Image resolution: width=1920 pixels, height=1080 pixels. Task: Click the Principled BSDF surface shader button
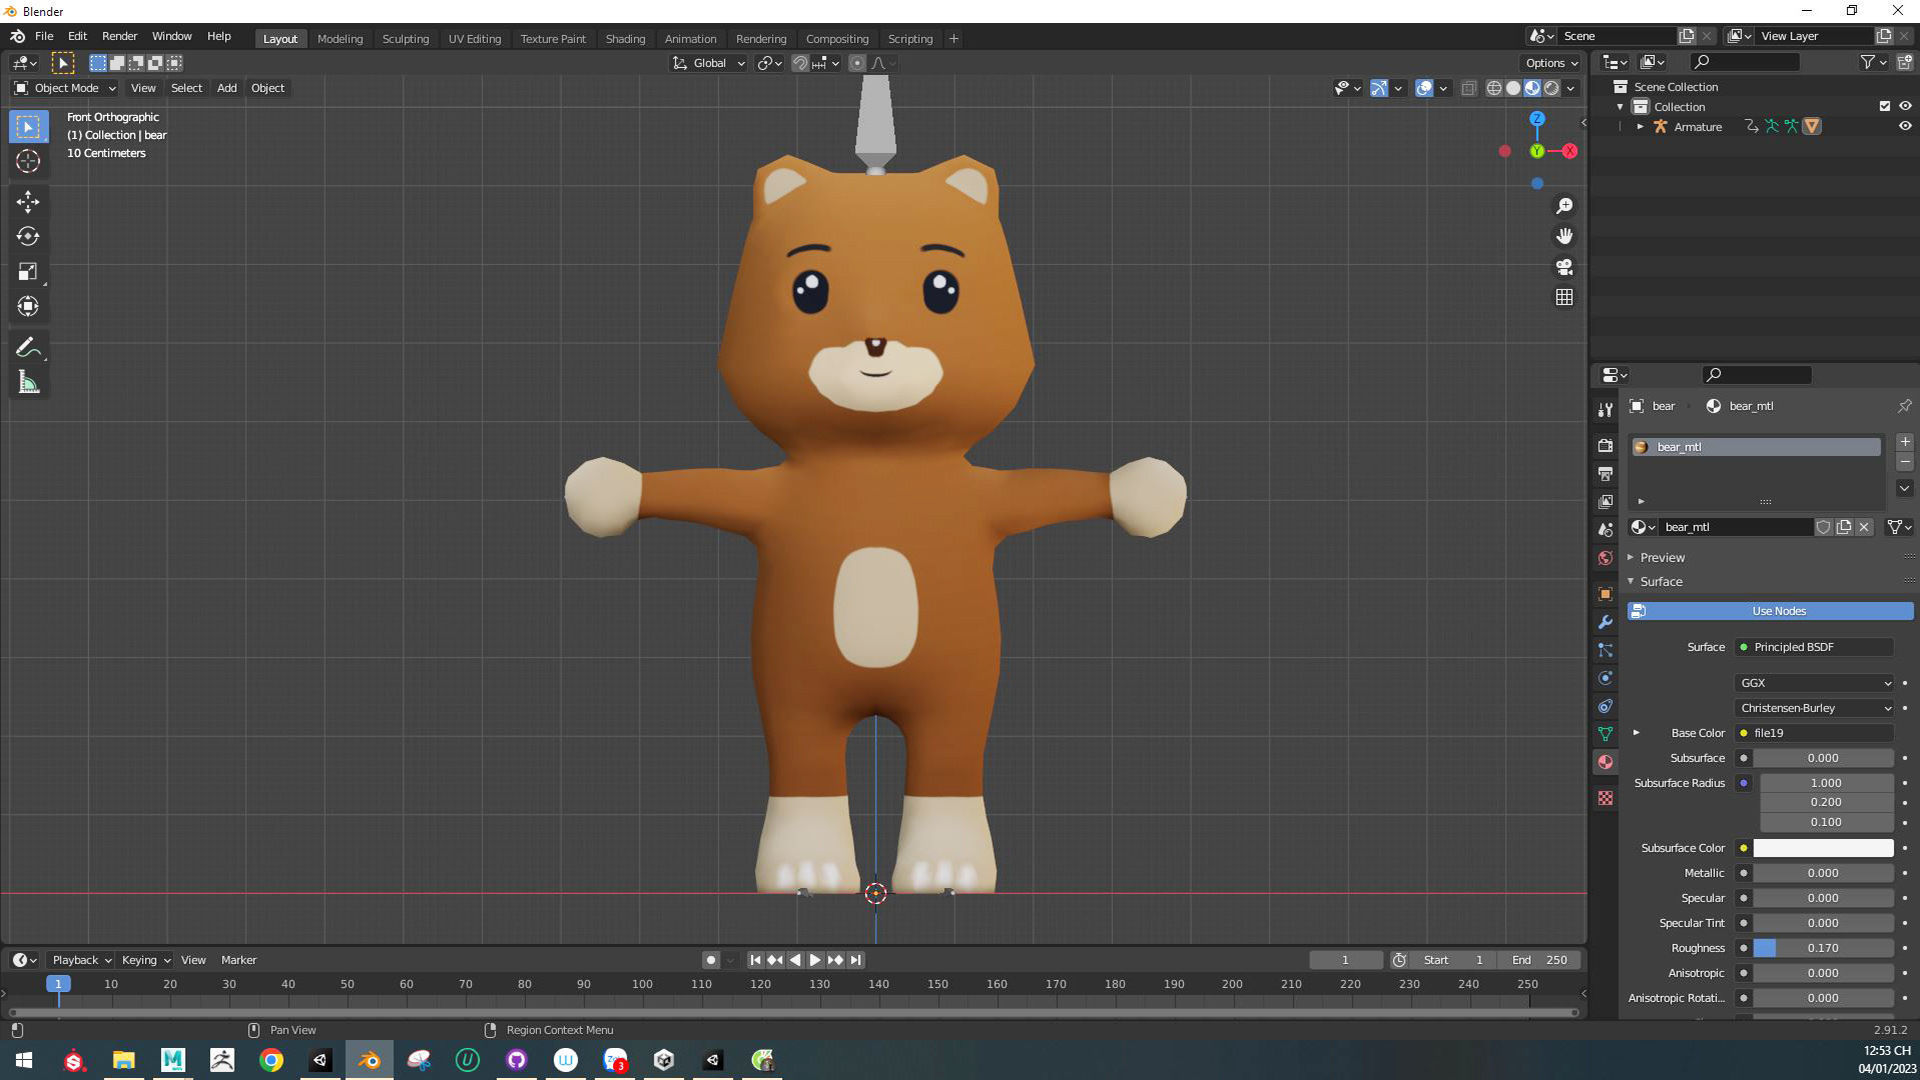tap(1814, 647)
